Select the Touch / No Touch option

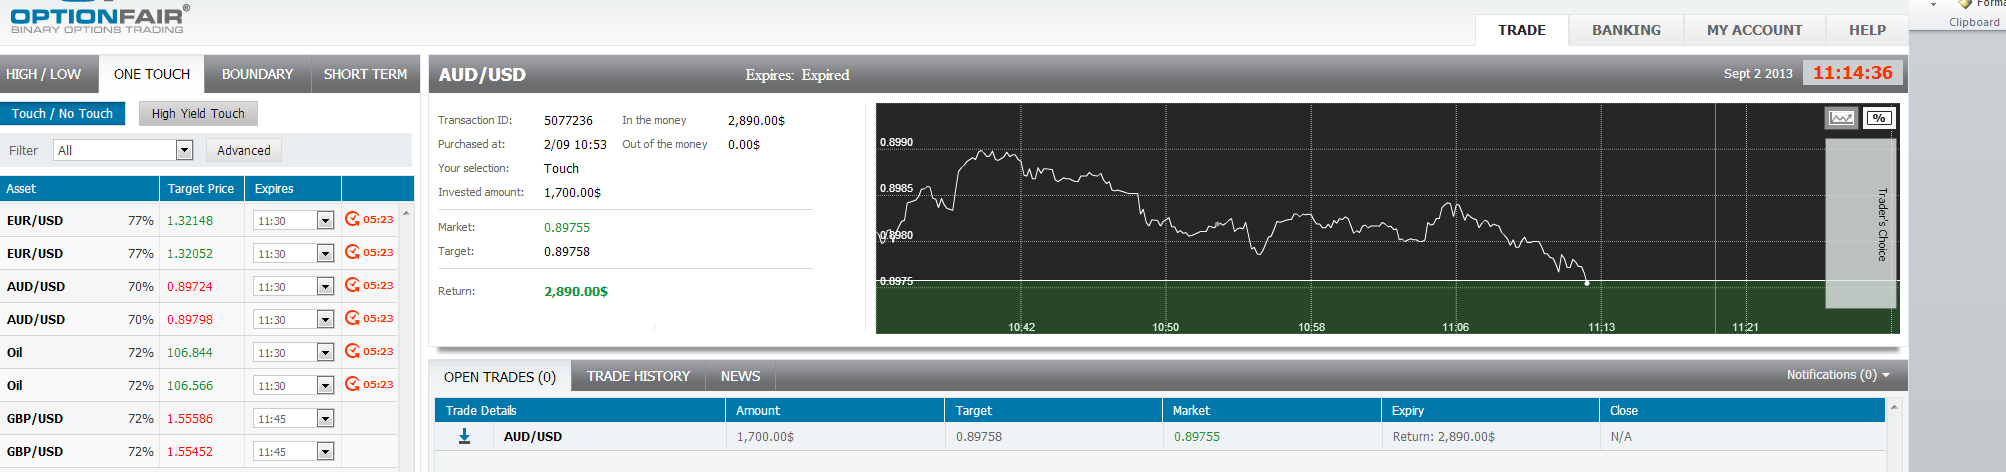[62, 114]
